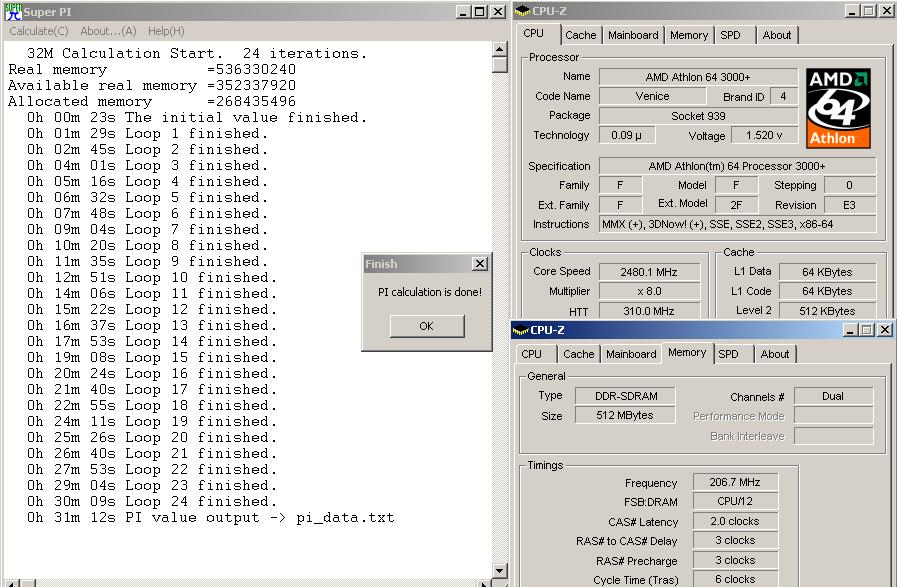Click memory Frequency value 206.7 MHz
The height and width of the screenshot is (587, 897).
(735, 482)
